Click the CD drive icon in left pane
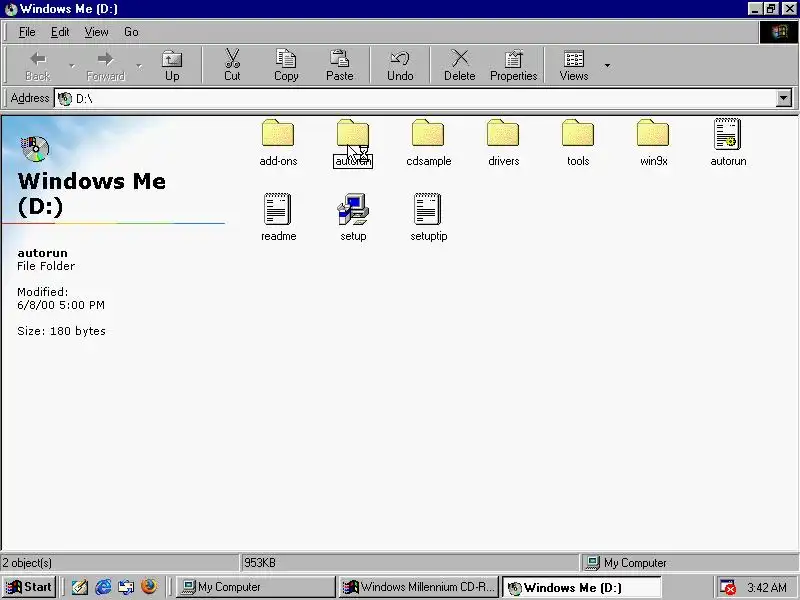 [x=35, y=148]
